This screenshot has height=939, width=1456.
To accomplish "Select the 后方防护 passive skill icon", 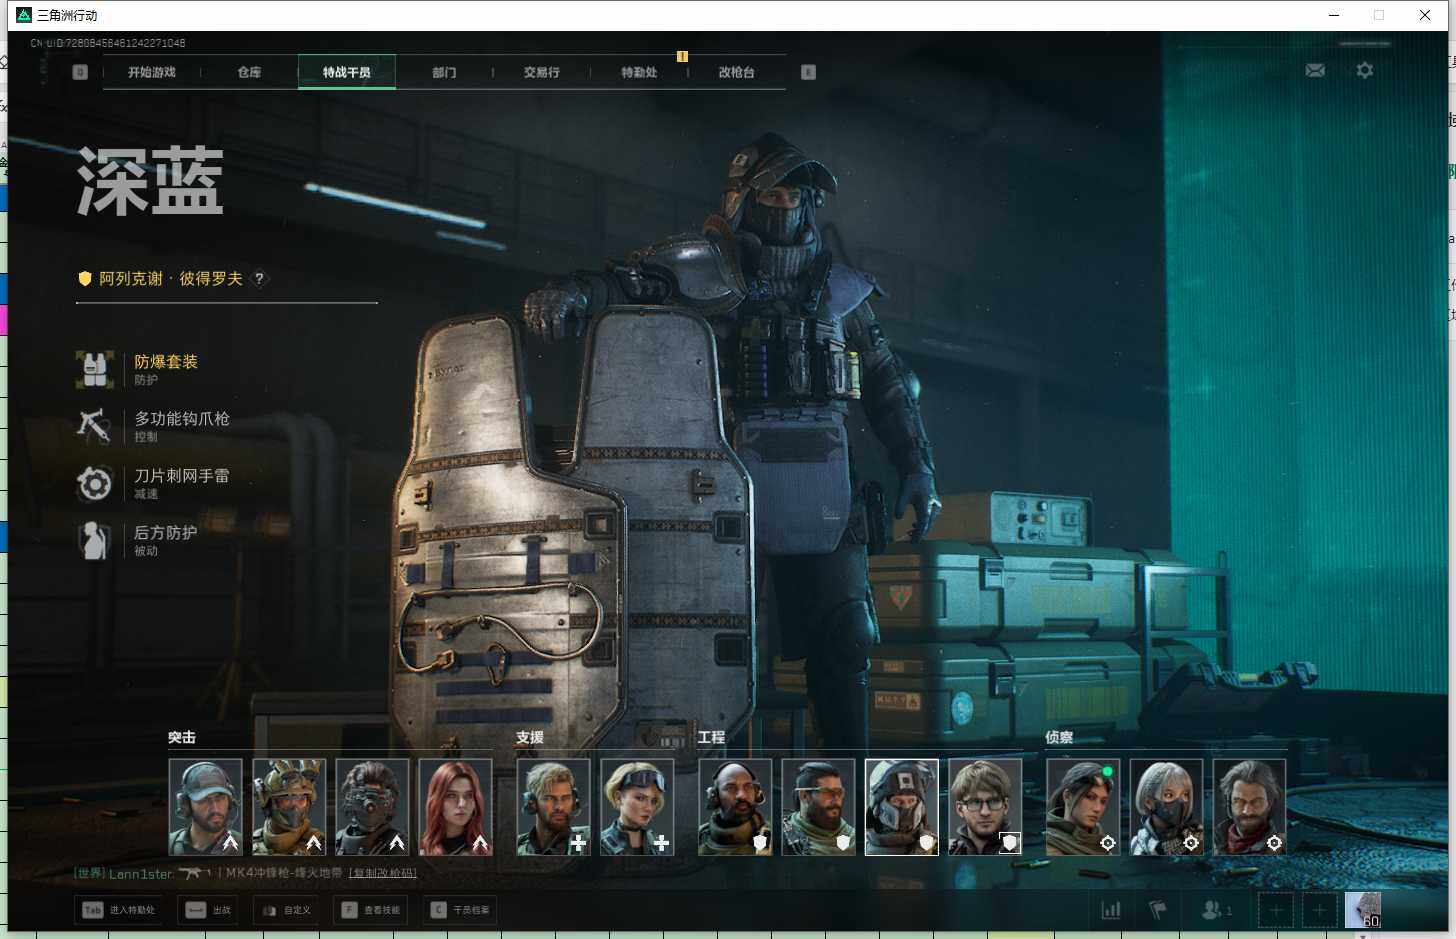I will [95, 540].
